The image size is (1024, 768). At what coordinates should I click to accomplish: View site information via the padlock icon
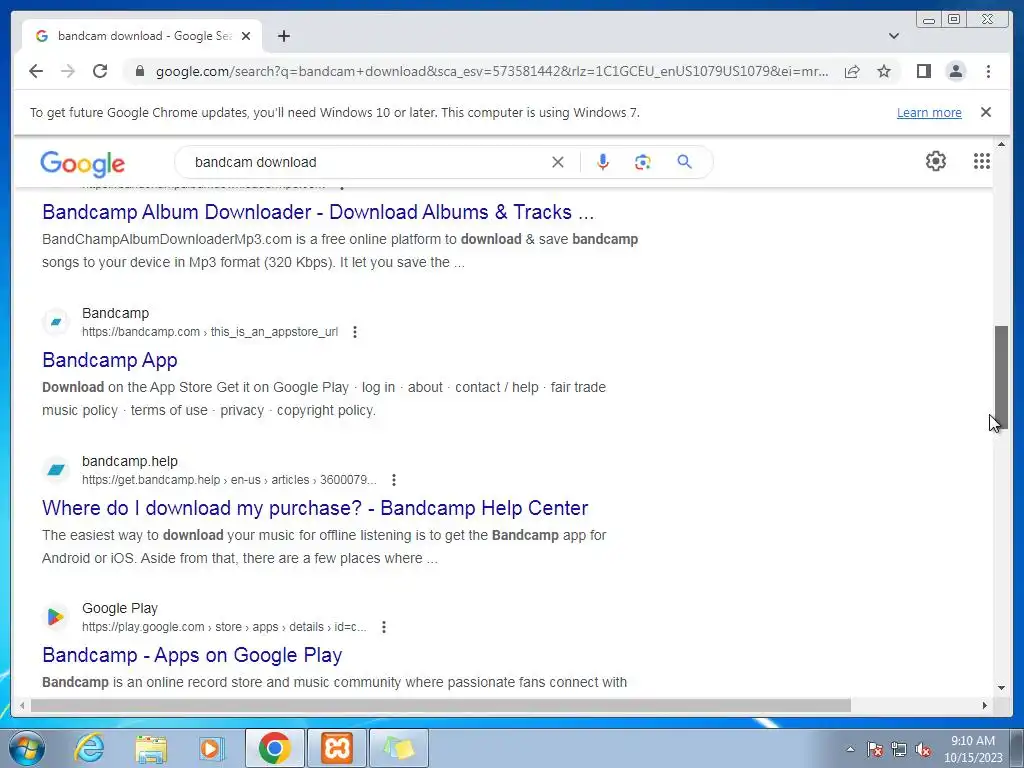139,71
